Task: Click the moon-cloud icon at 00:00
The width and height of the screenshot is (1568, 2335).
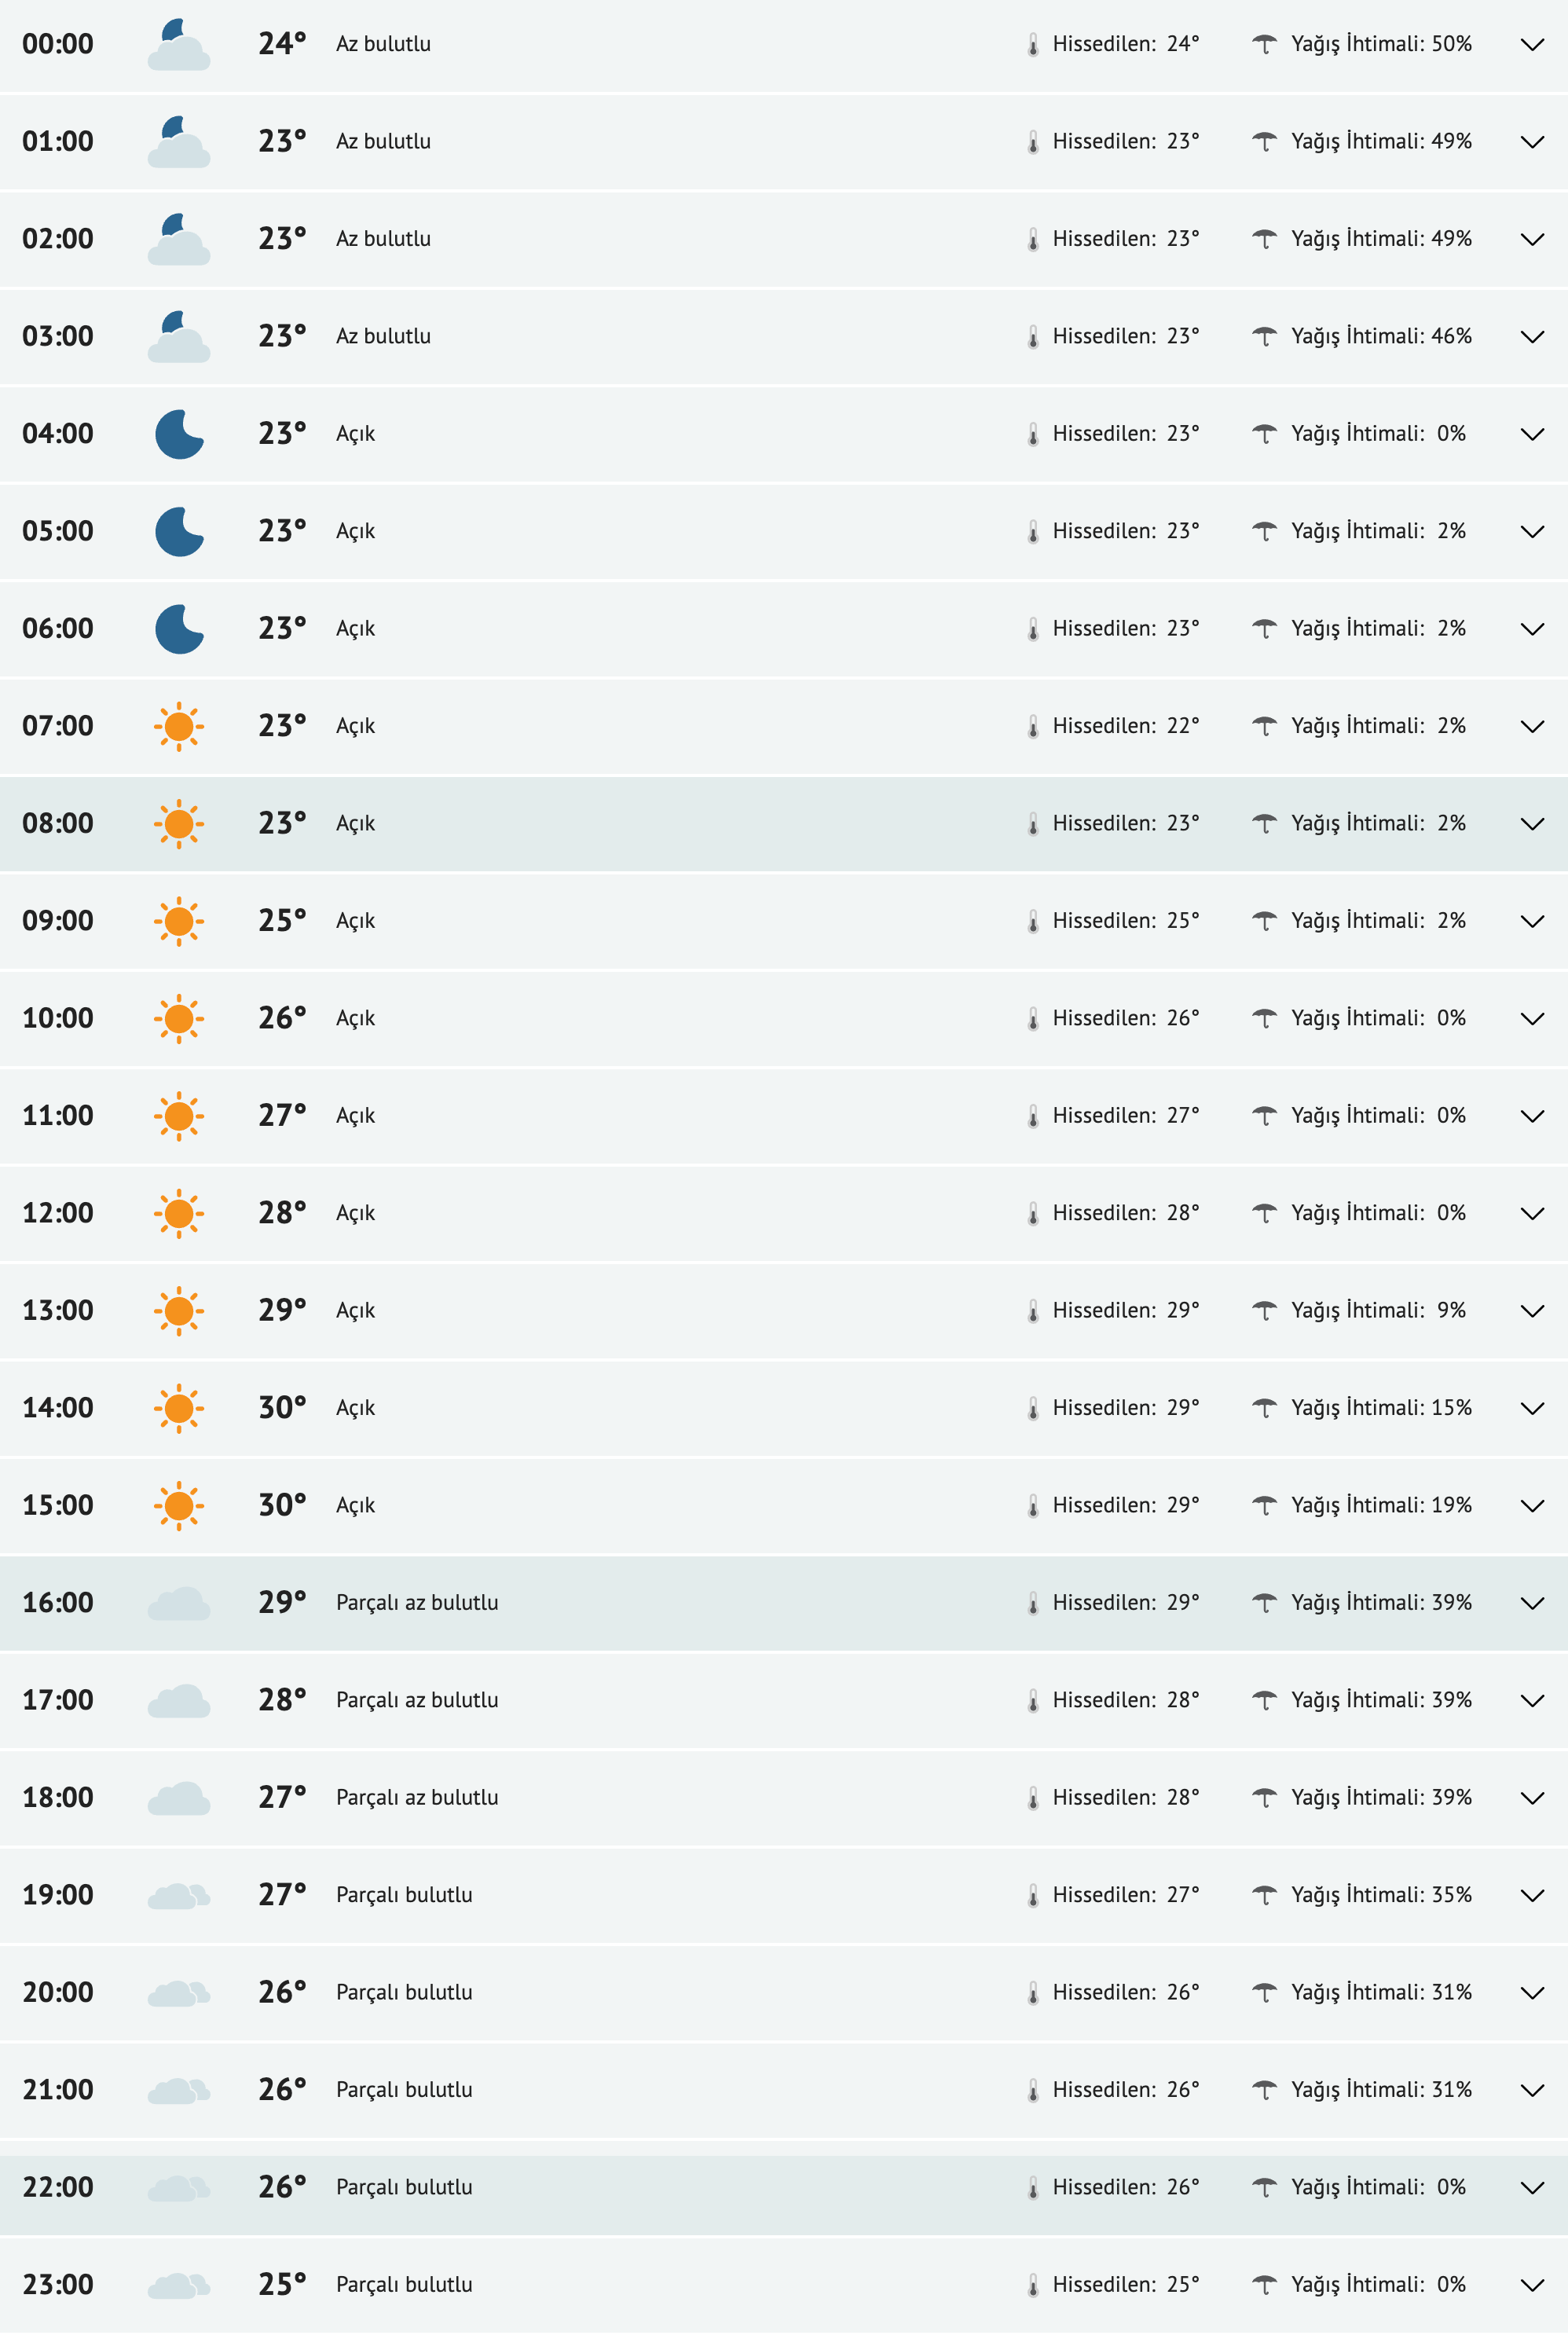Action: [178, 45]
